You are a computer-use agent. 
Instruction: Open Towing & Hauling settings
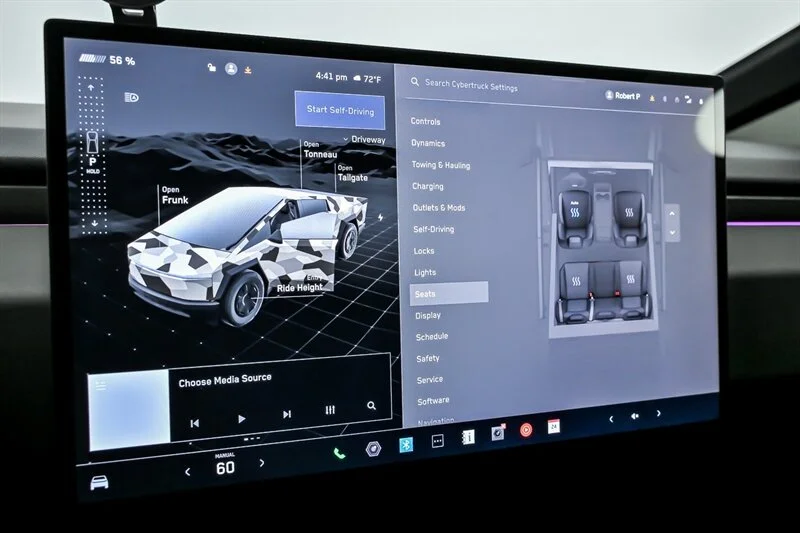pos(441,165)
